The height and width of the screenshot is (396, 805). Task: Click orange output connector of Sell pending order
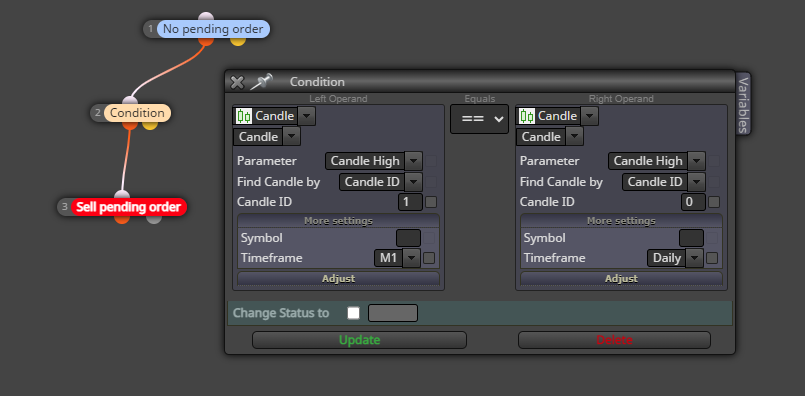(122, 219)
